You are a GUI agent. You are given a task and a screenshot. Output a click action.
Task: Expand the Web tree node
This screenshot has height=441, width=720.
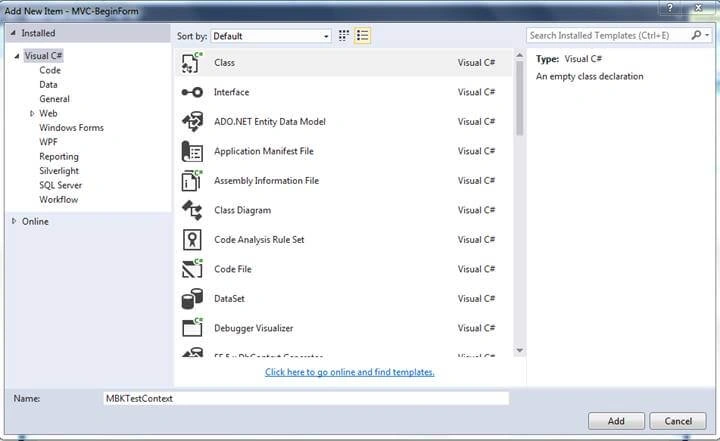click(32, 113)
